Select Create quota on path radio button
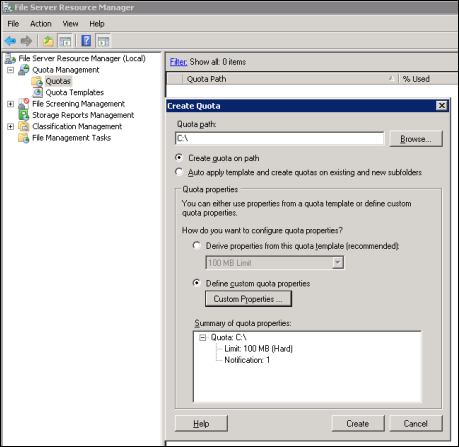The width and height of the screenshot is (459, 447). pyautogui.click(x=179, y=158)
